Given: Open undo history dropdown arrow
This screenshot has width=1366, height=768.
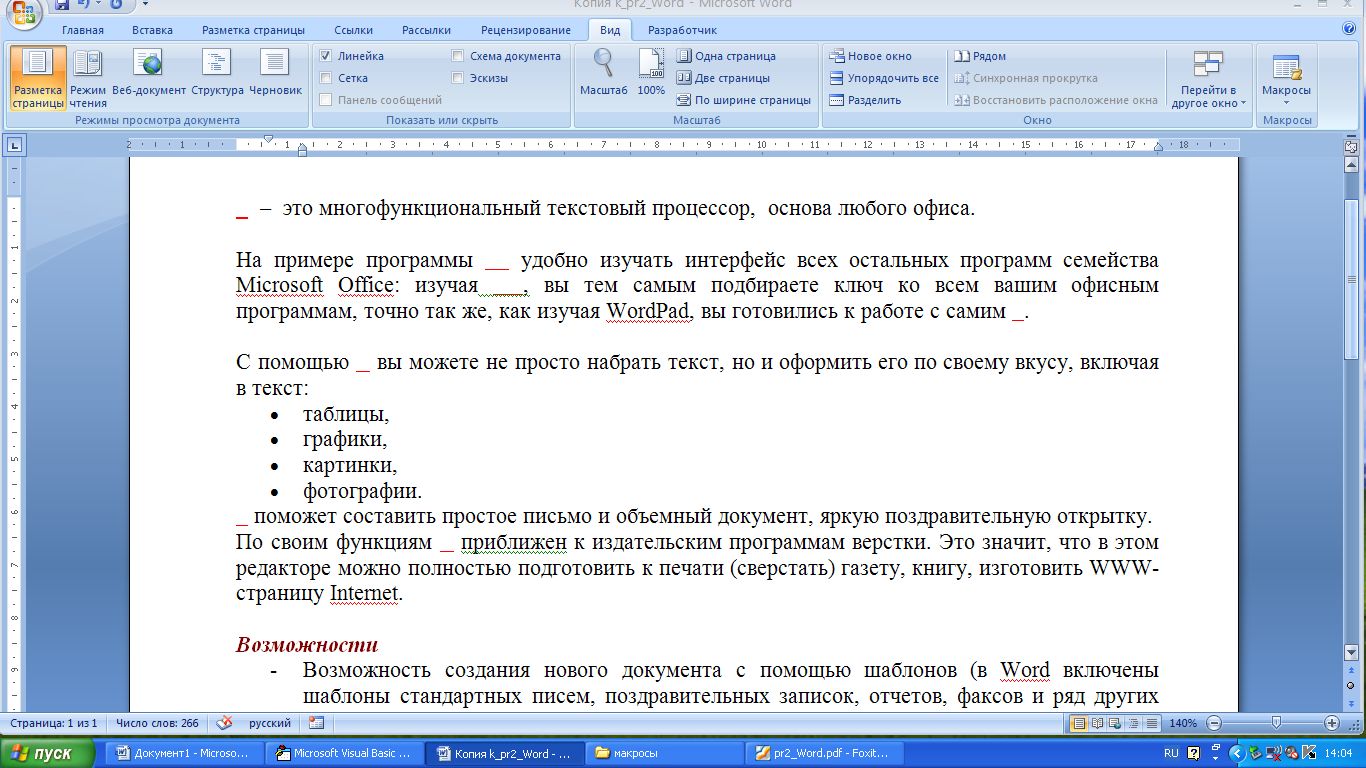Looking at the screenshot, I should coord(99,5).
